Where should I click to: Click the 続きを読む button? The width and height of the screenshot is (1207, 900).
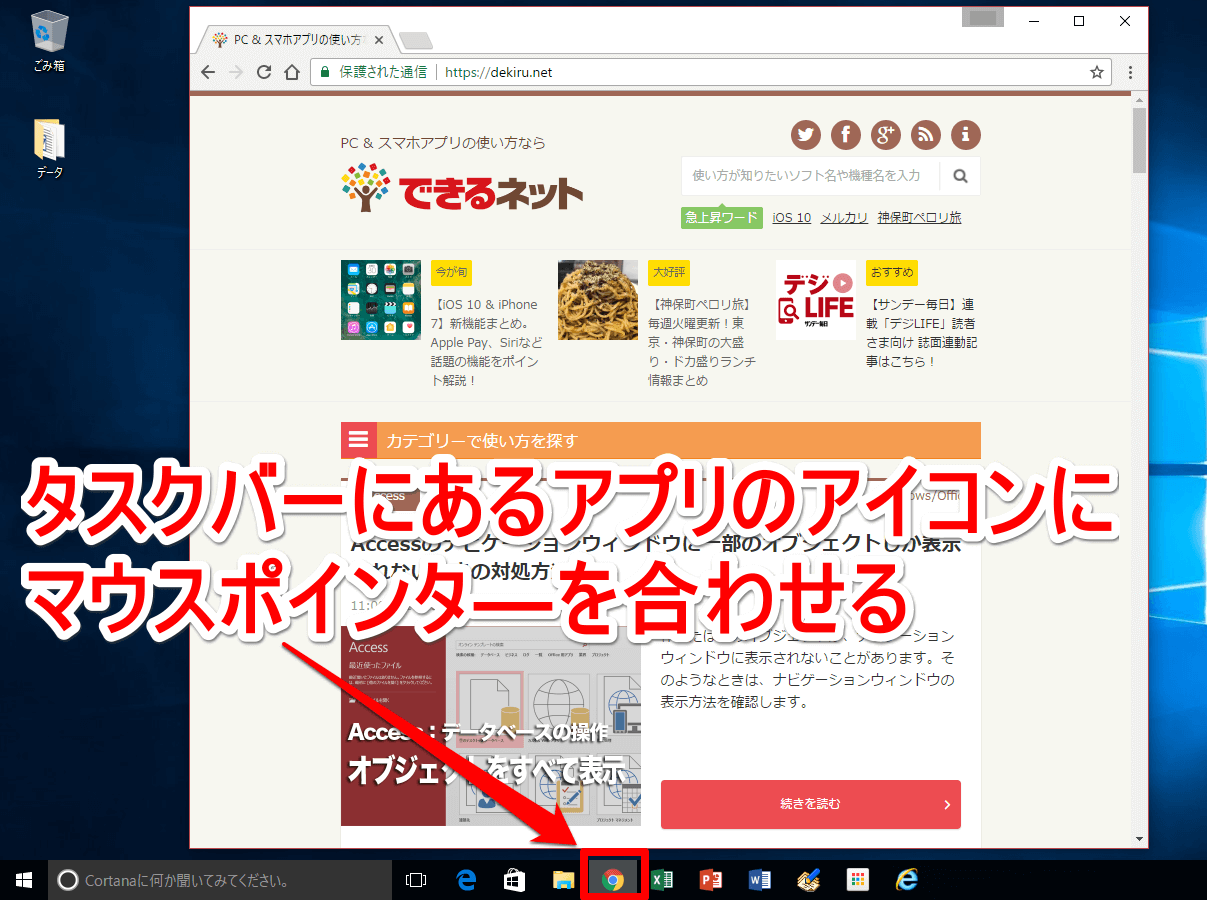810,804
